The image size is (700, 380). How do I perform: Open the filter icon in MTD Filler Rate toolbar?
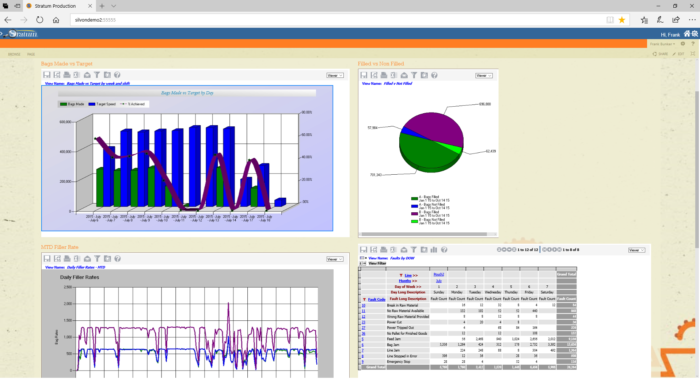(97, 259)
